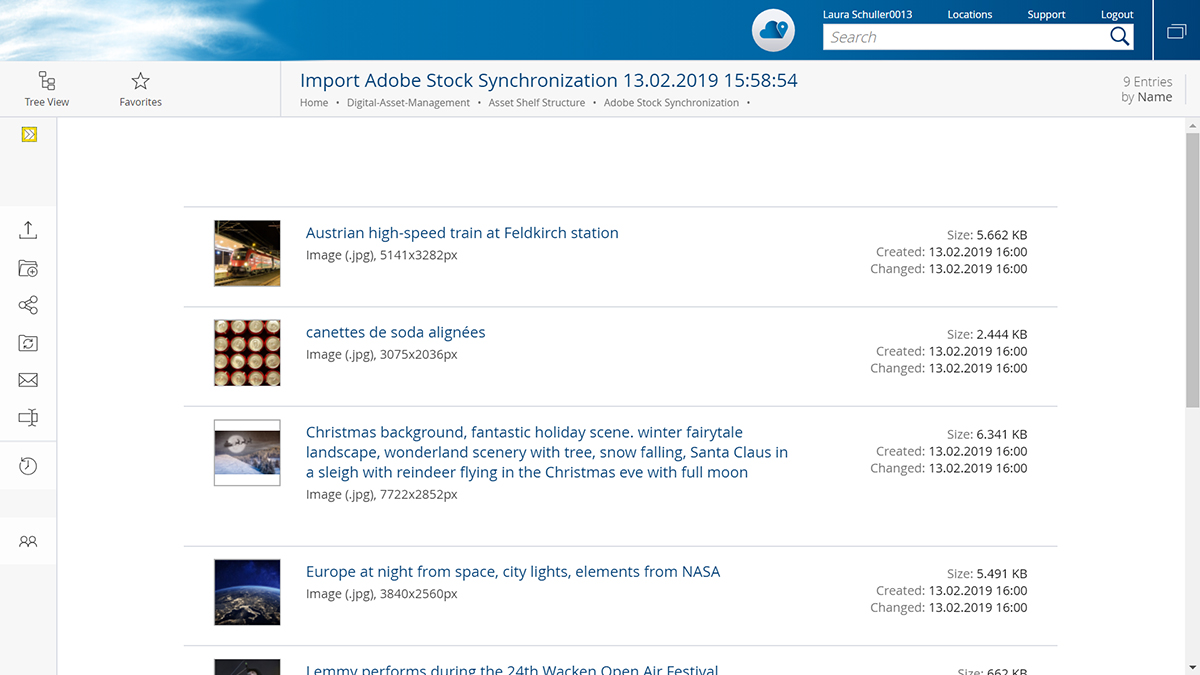Screen dimensions: 1200x675
Task: Open the Tree View panel
Action: point(47,89)
